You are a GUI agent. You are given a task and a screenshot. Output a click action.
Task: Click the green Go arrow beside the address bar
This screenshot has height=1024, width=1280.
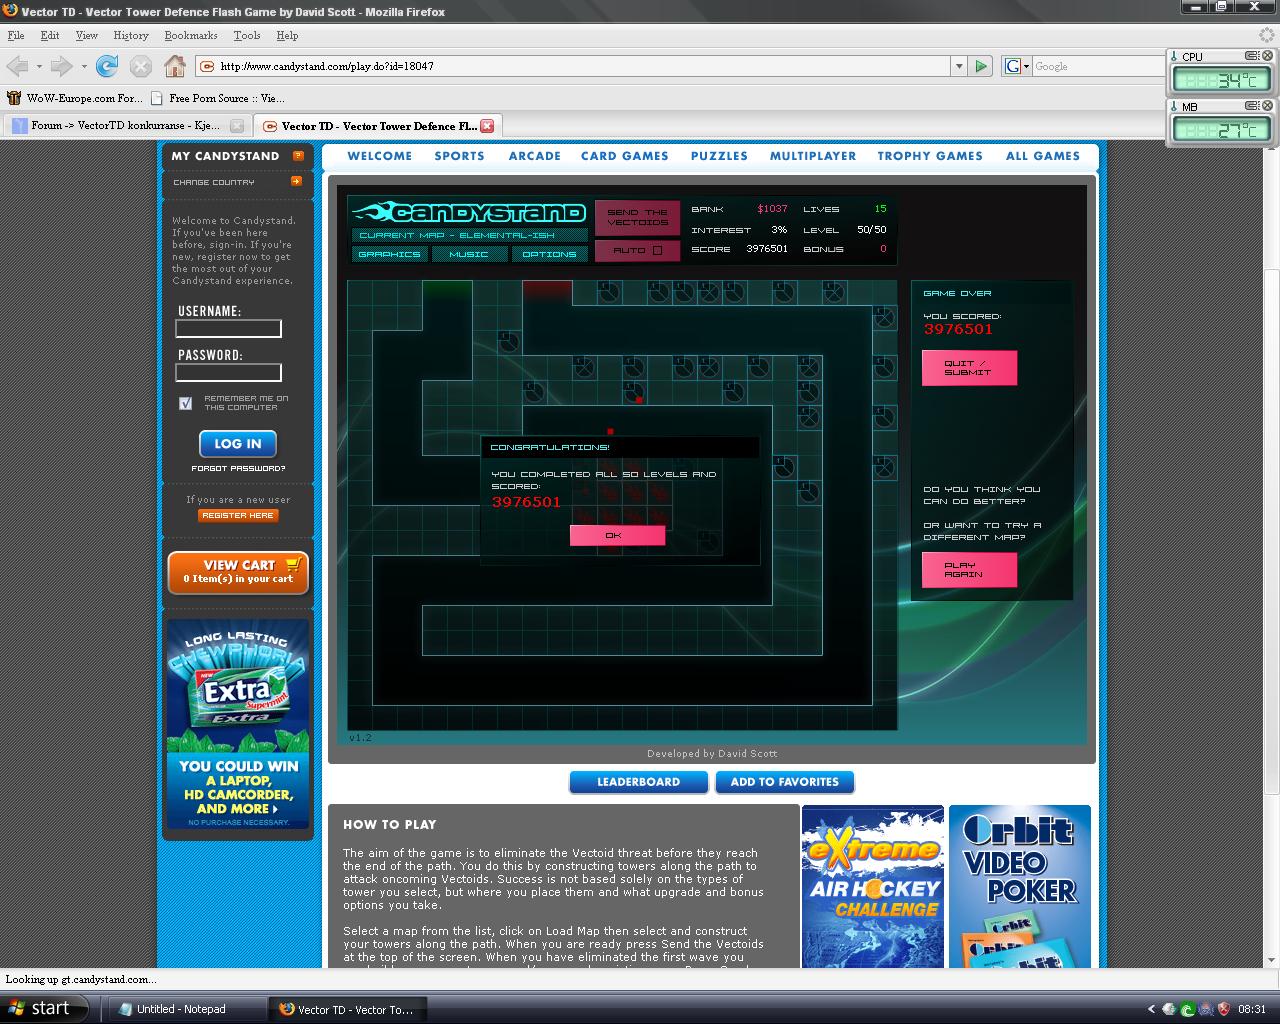point(981,66)
